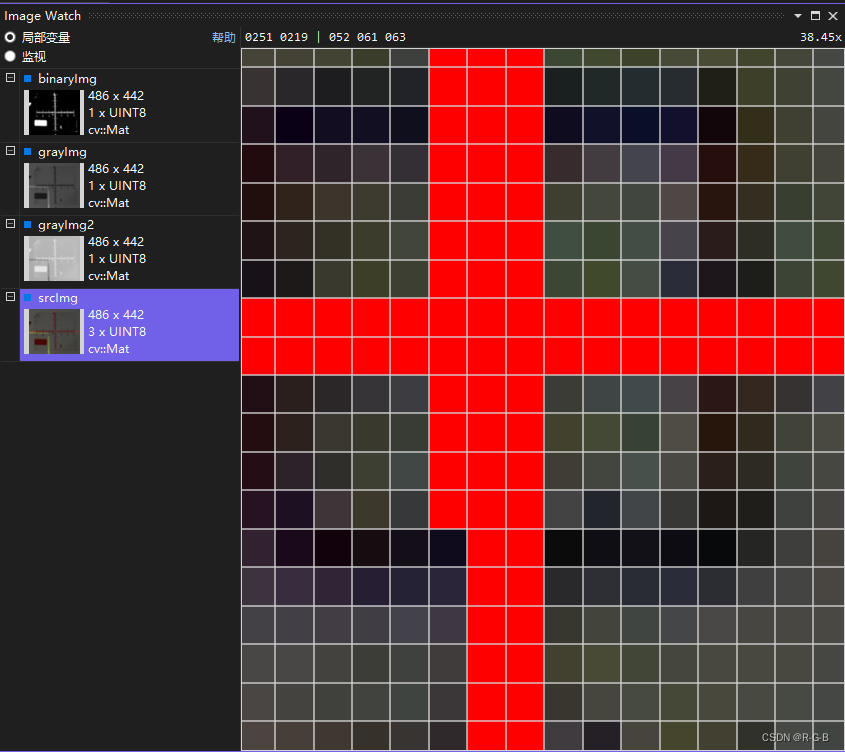Select the grayImg thumbnail
This screenshot has height=752, width=845.
point(54,185)
